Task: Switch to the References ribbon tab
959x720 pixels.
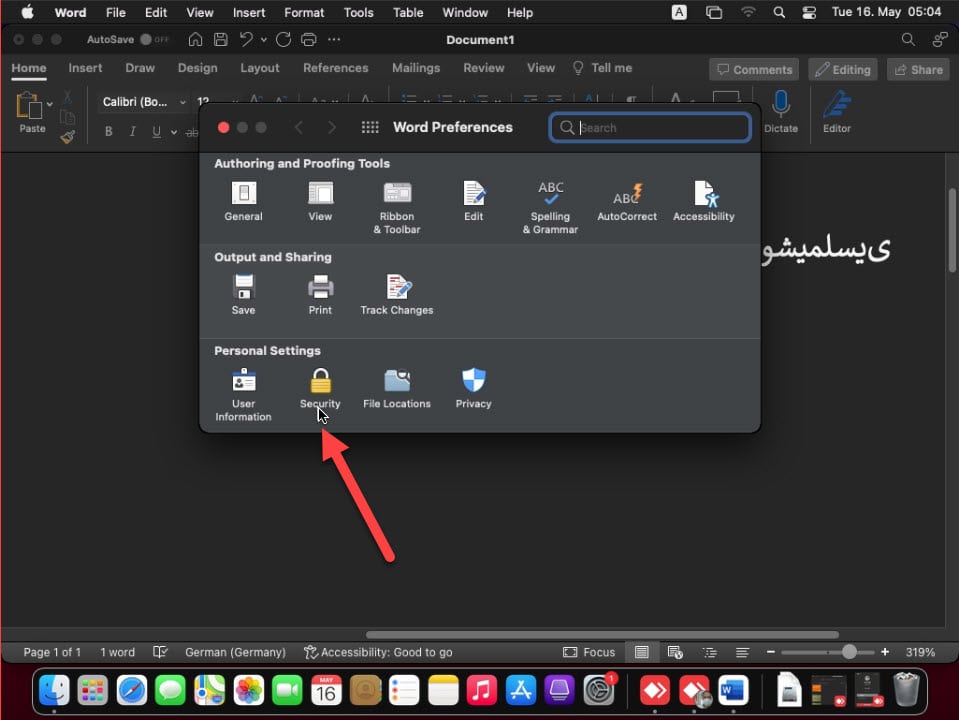Action: (x=336, y=68)
